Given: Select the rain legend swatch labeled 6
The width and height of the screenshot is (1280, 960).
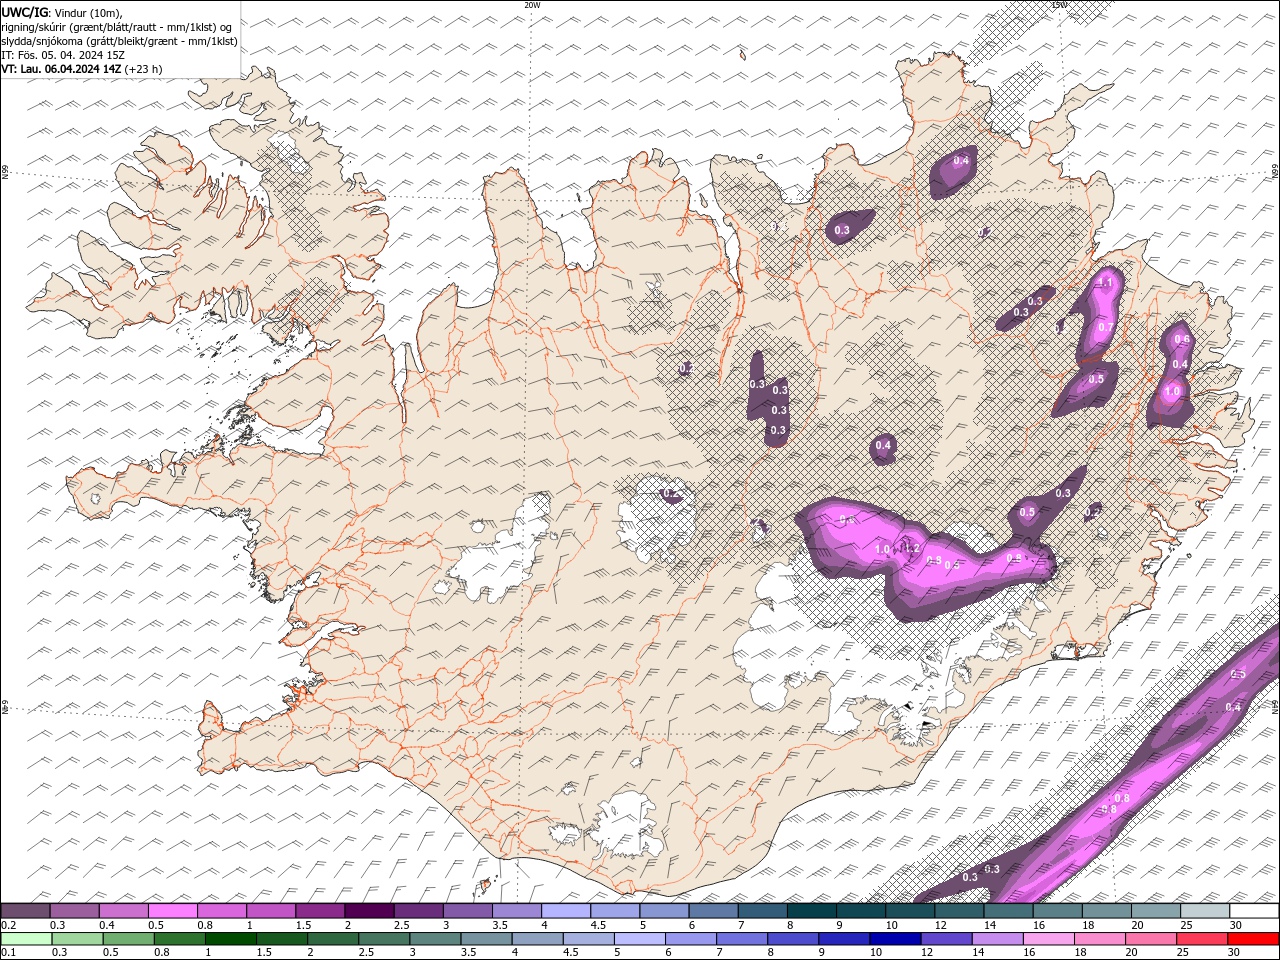Looking at the screenshot, I should [x=691, y=939].
